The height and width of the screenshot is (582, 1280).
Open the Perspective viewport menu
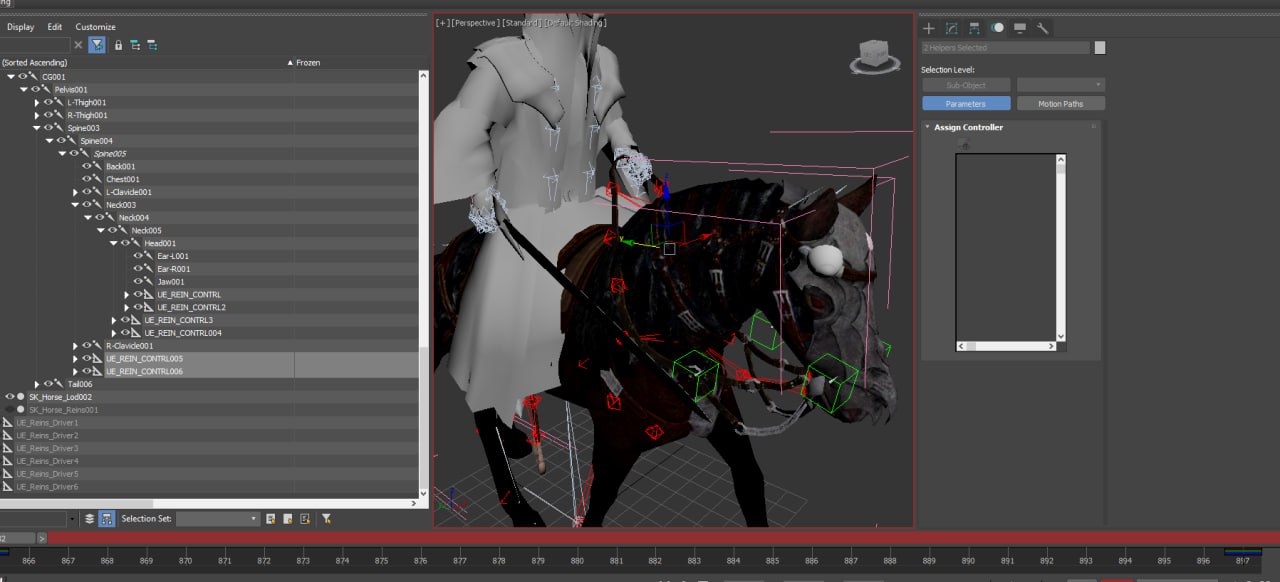(x=476, y=22)
